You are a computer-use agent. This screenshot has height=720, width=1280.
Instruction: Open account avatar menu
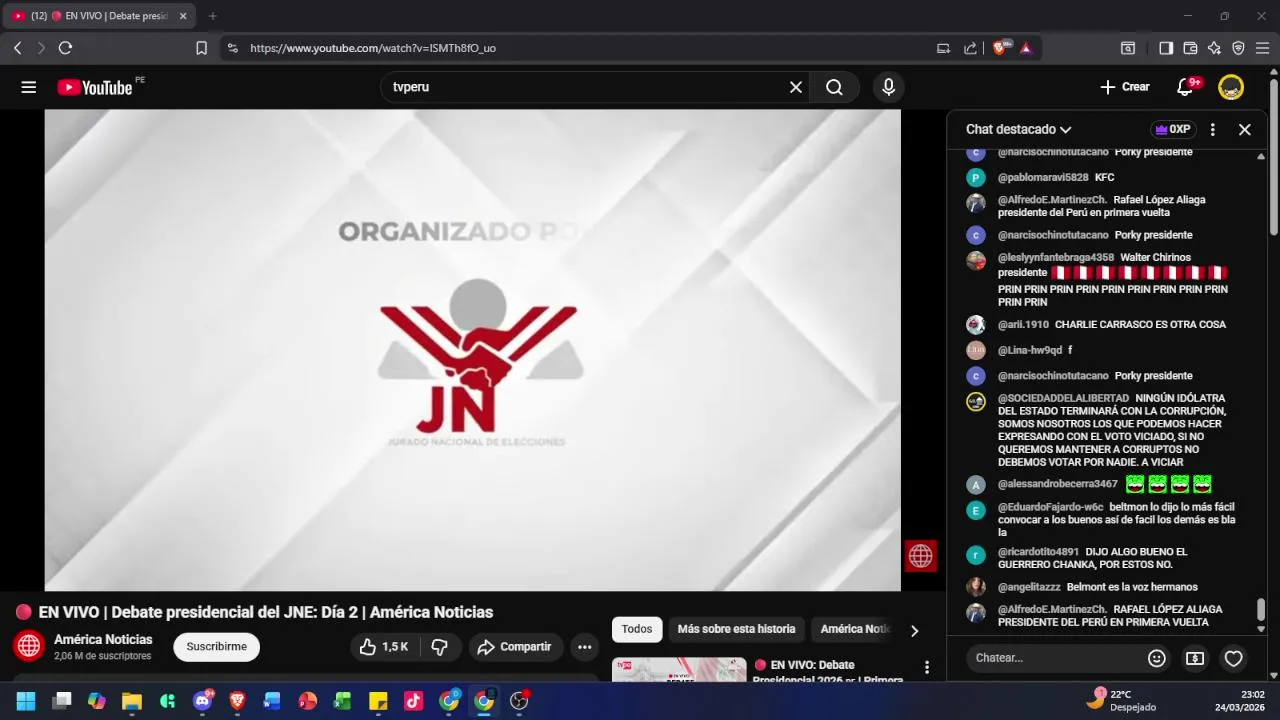click(1231, 87)
